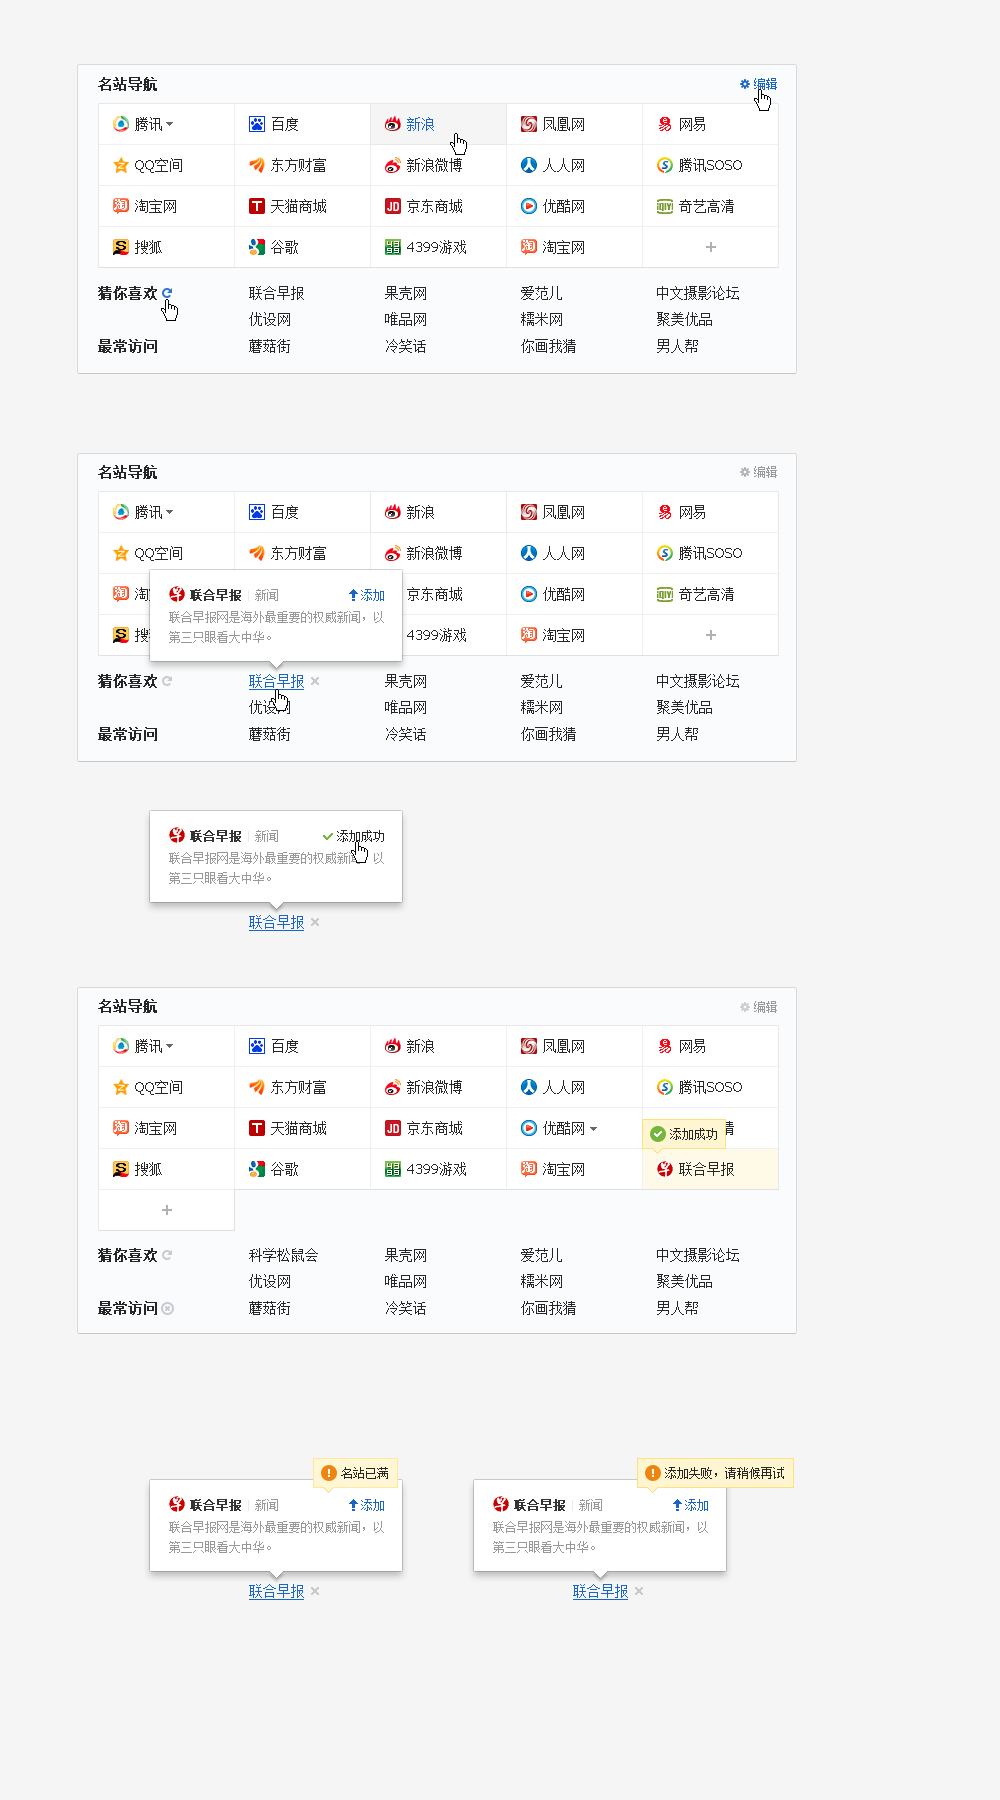Open the 科学松鼠会 suggestion link
The image size is (1000, 1800).
284,1255
